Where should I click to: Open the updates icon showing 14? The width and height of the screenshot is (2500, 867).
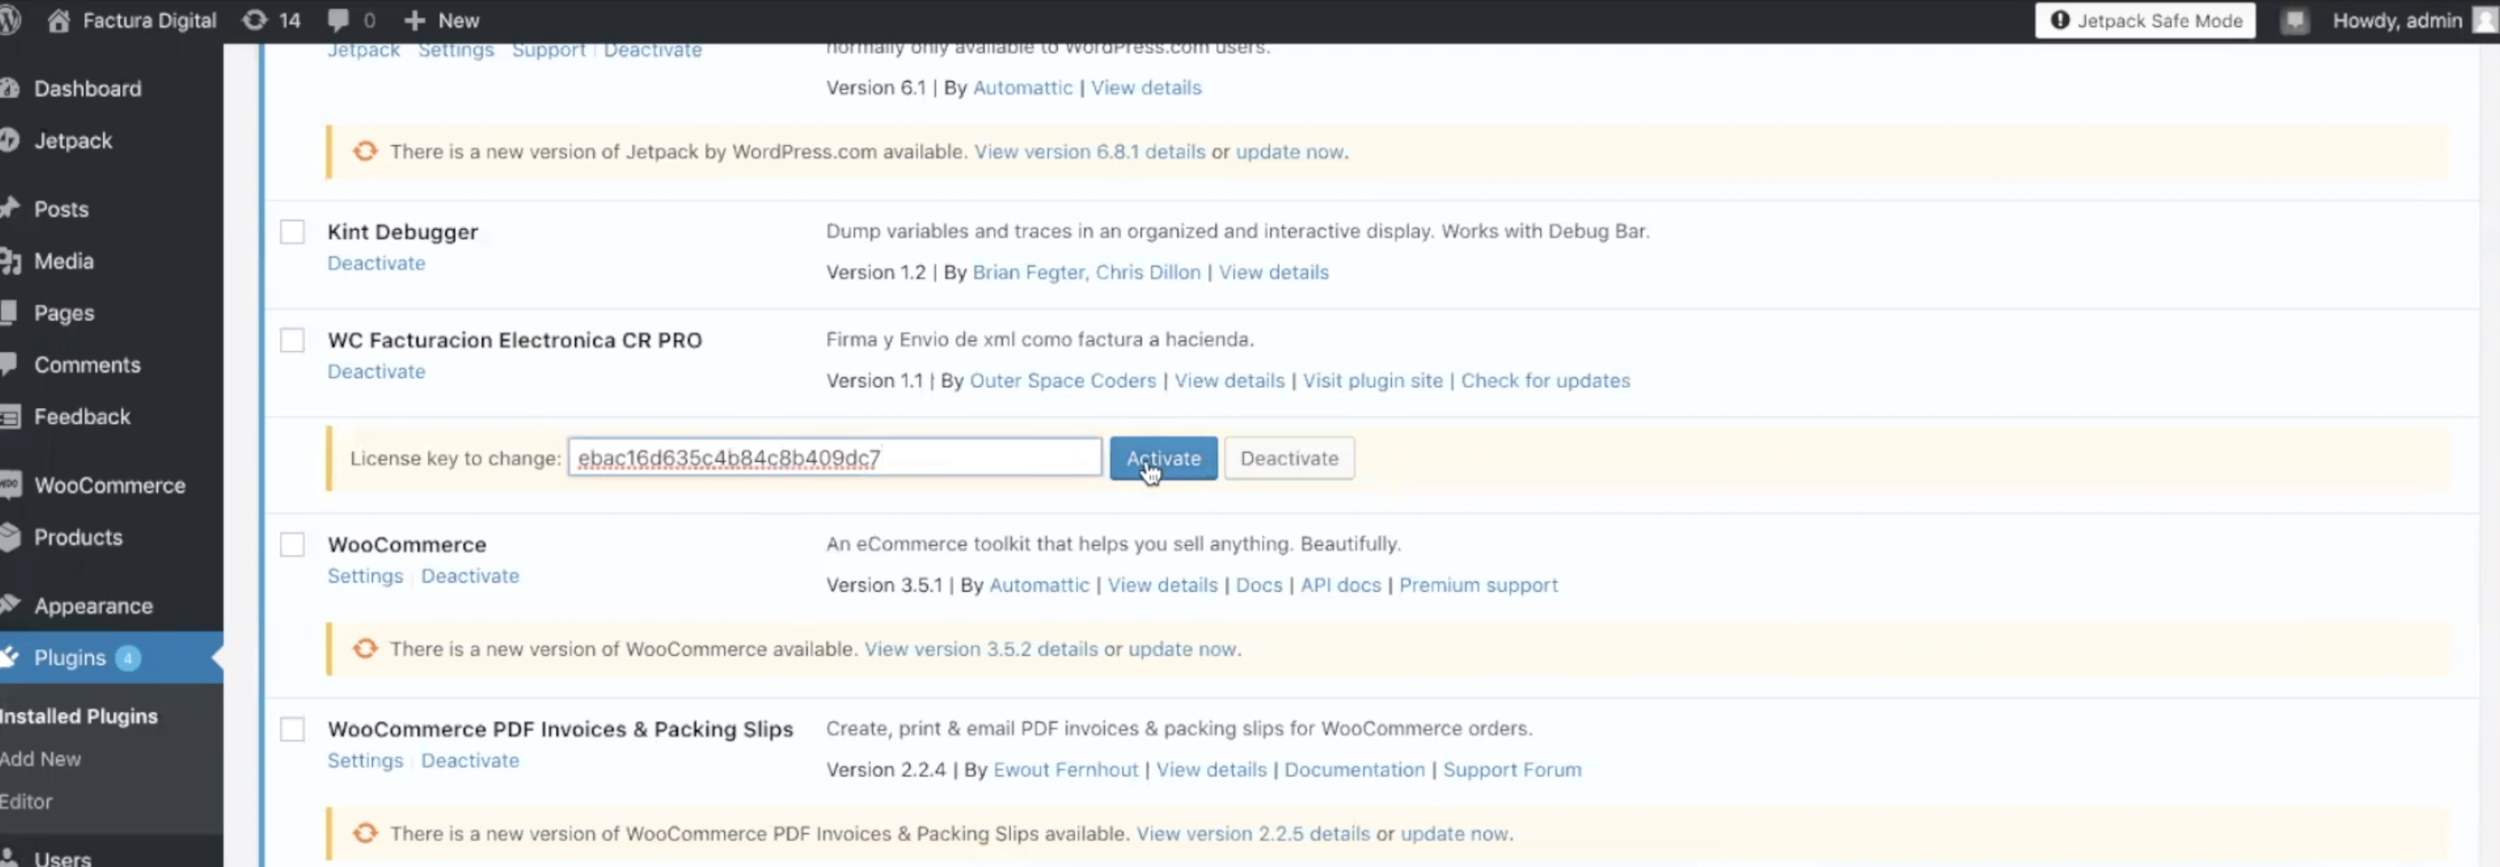[x=271, y=20]
